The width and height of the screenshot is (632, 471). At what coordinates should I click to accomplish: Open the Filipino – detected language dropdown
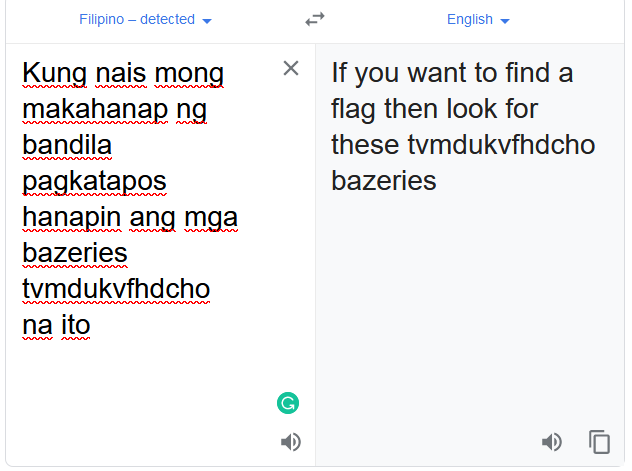pos(145,19)
